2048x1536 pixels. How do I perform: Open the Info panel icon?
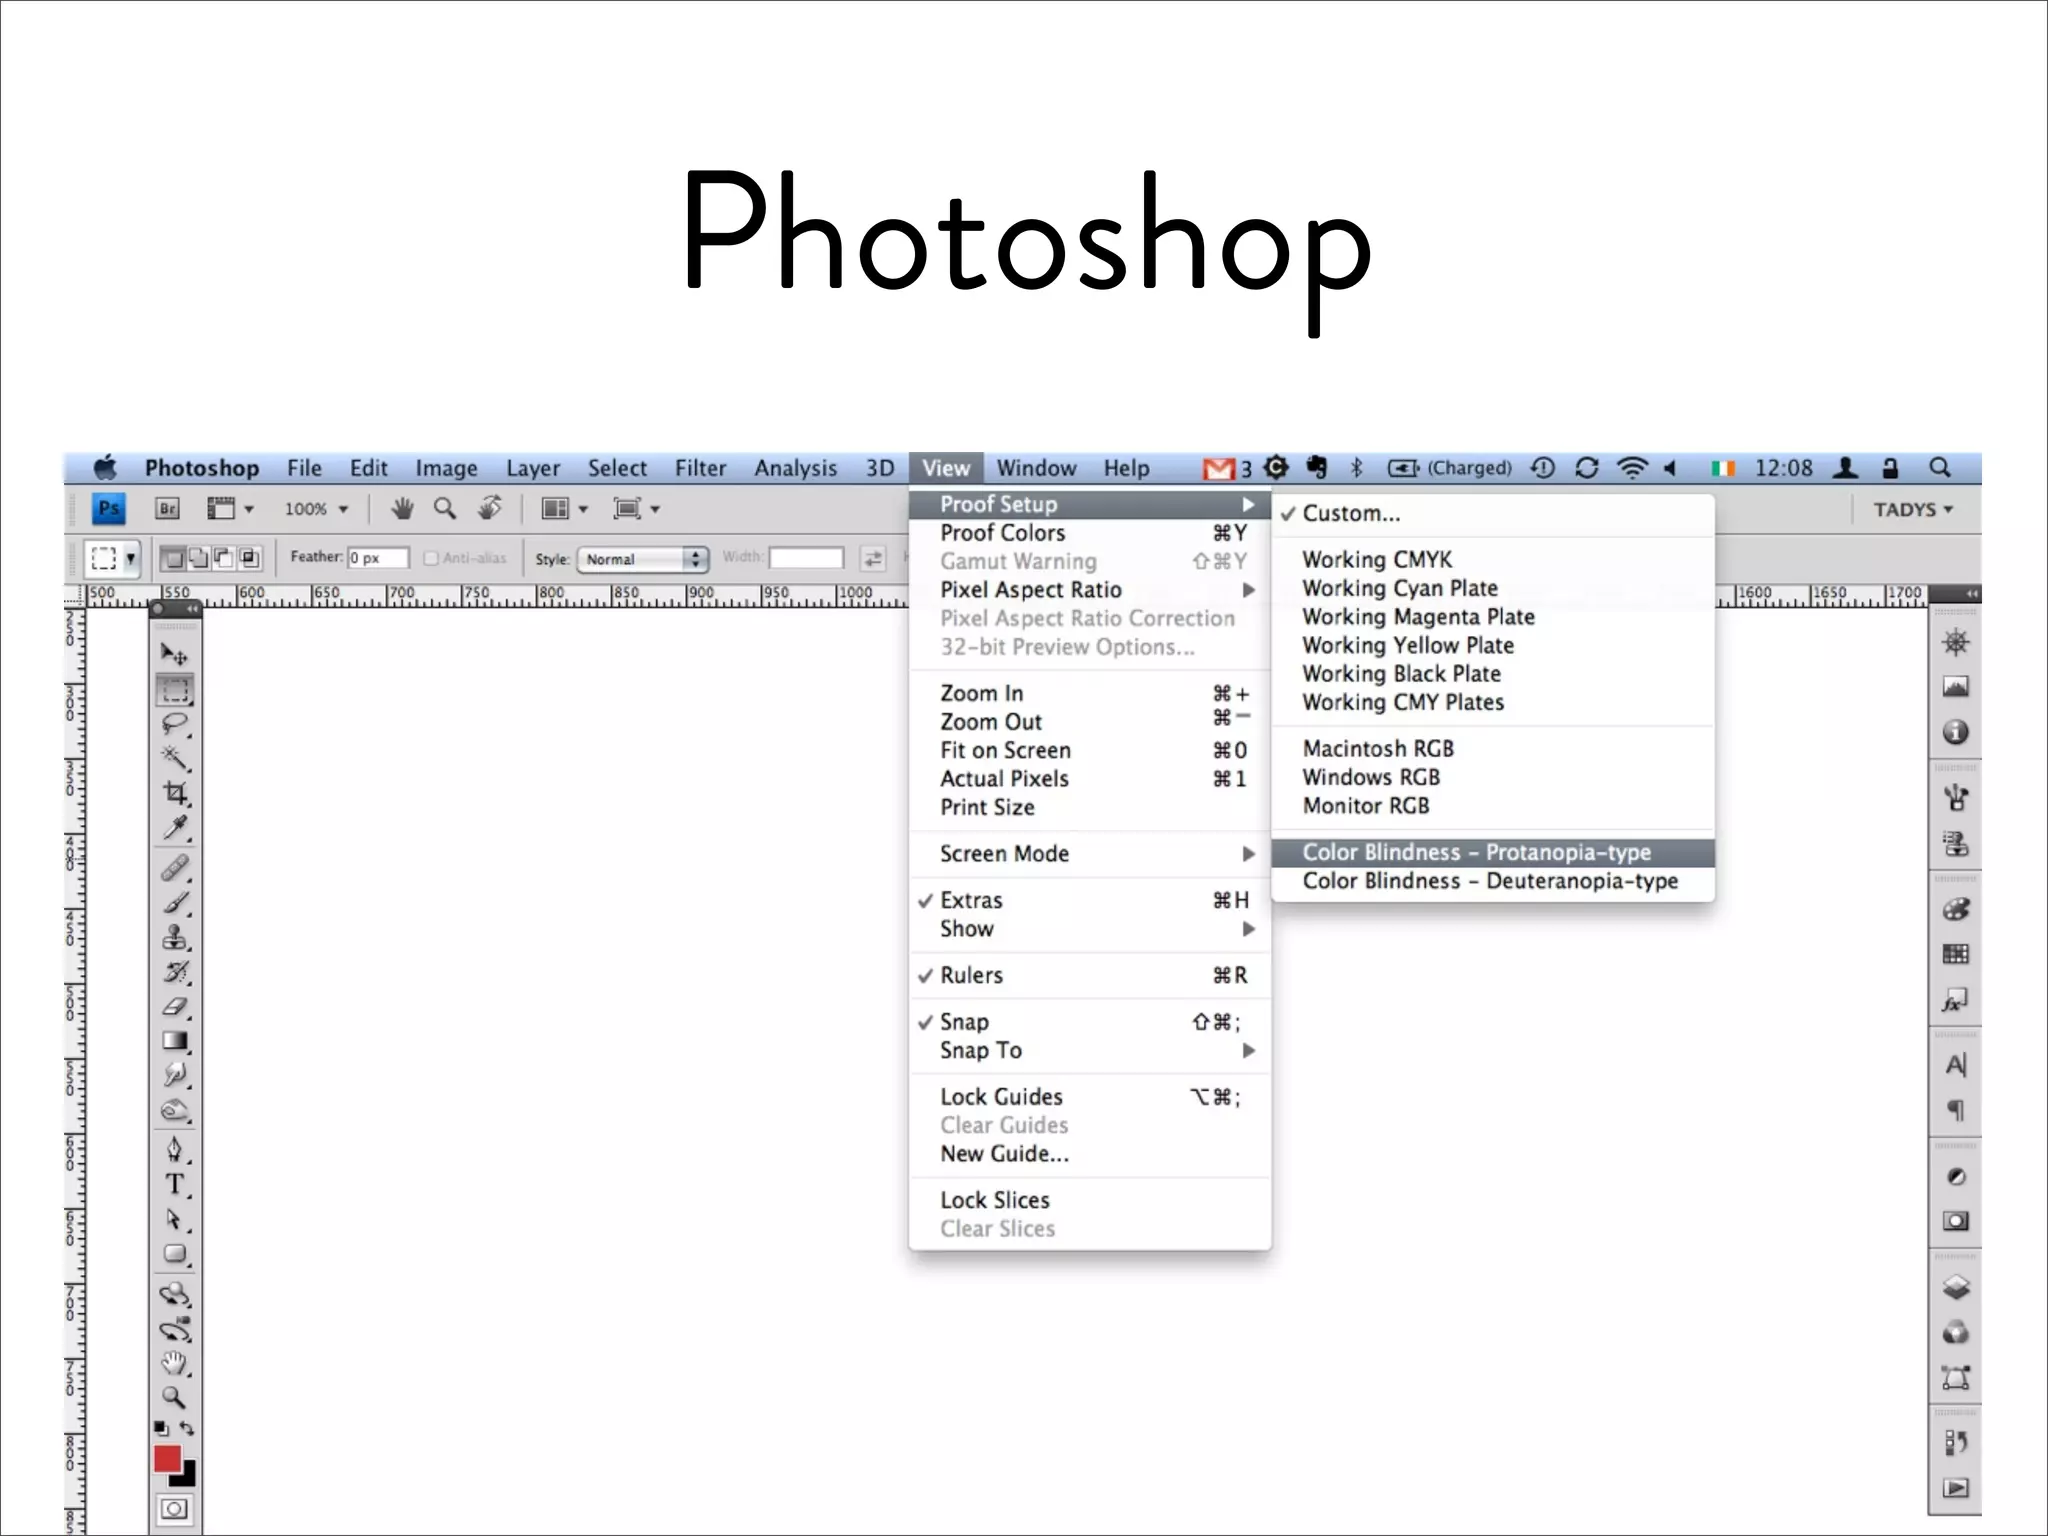tap(1955, 732)
